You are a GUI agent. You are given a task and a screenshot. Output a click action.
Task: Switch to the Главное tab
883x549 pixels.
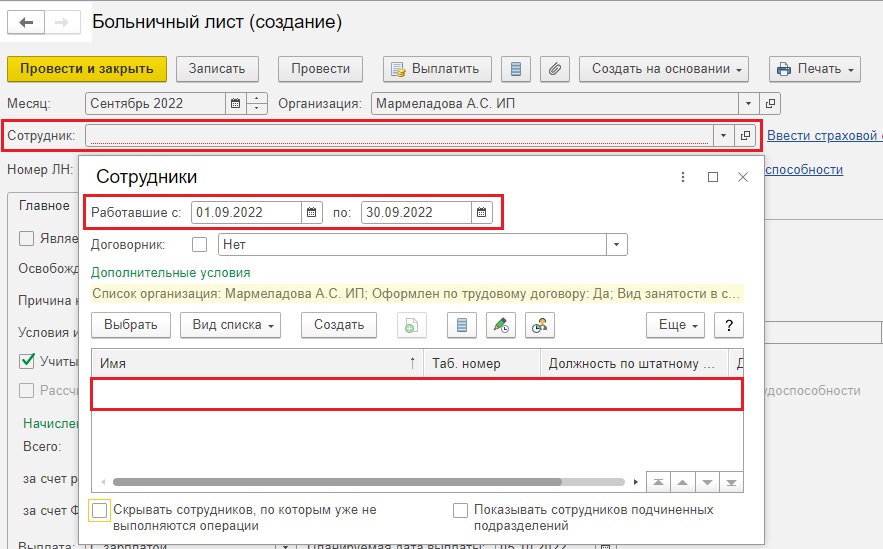44,206
